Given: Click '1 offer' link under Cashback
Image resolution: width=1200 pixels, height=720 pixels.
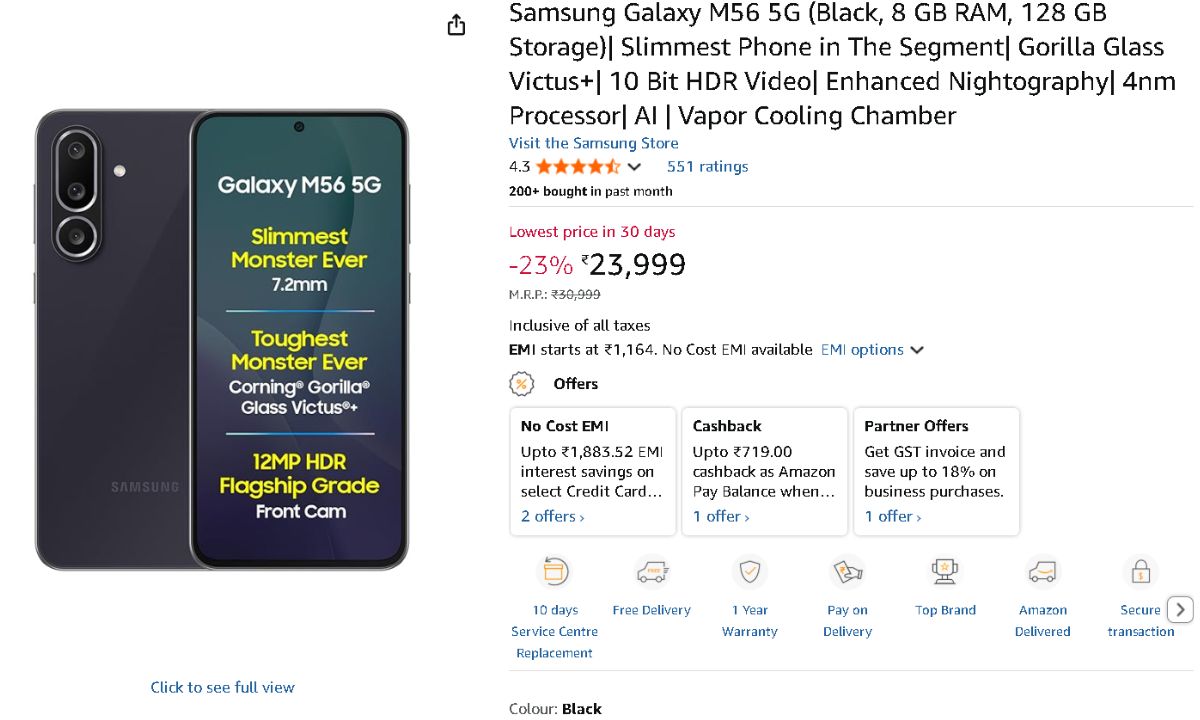Looking at the screenshot, I should tap(721, 516).
